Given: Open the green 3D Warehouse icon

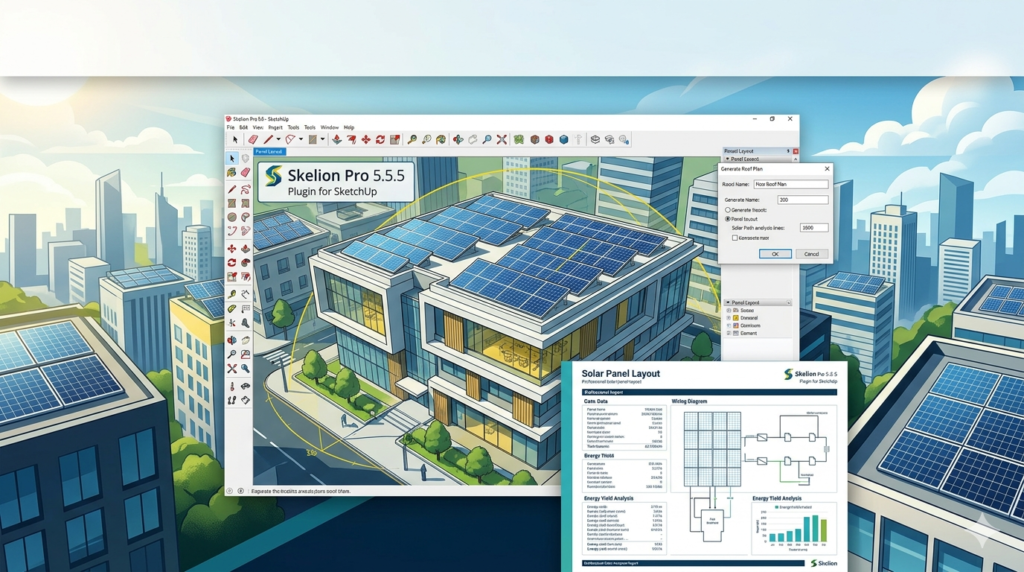Looking at the screenshot, I should click(x=518, y=140).
